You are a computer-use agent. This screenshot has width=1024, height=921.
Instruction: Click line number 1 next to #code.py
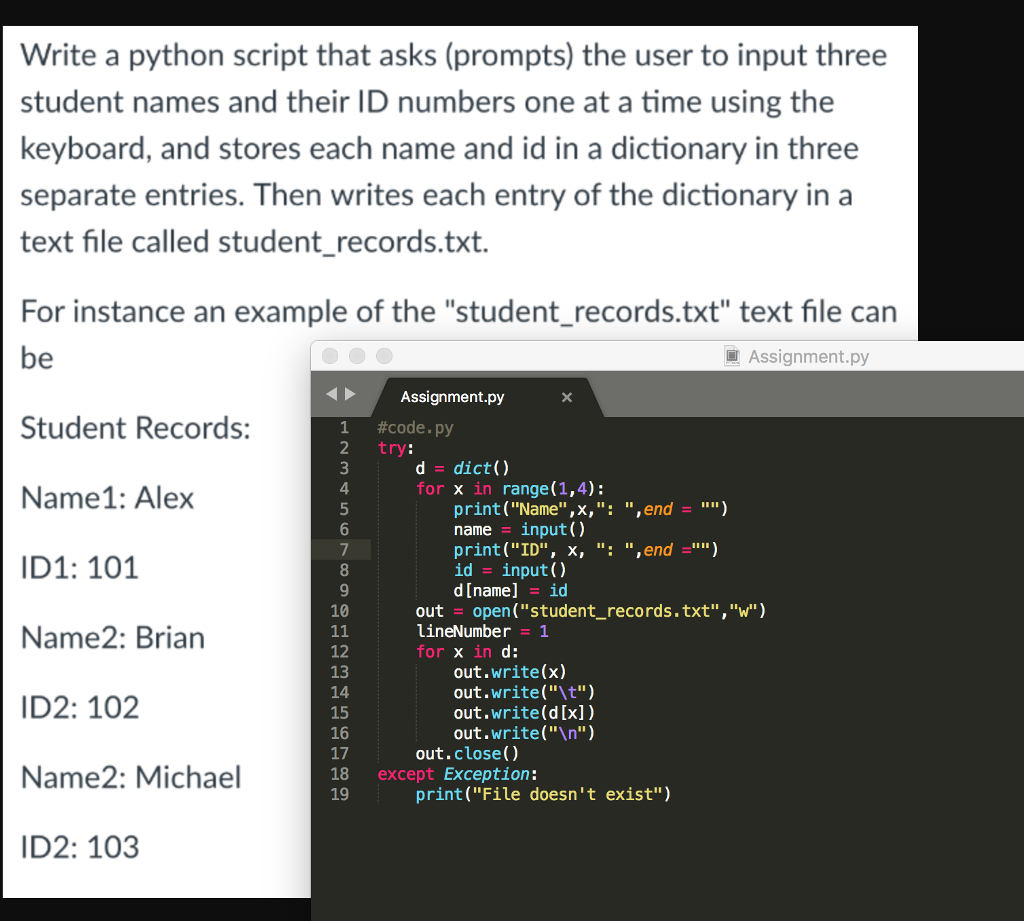coord(343,427)
